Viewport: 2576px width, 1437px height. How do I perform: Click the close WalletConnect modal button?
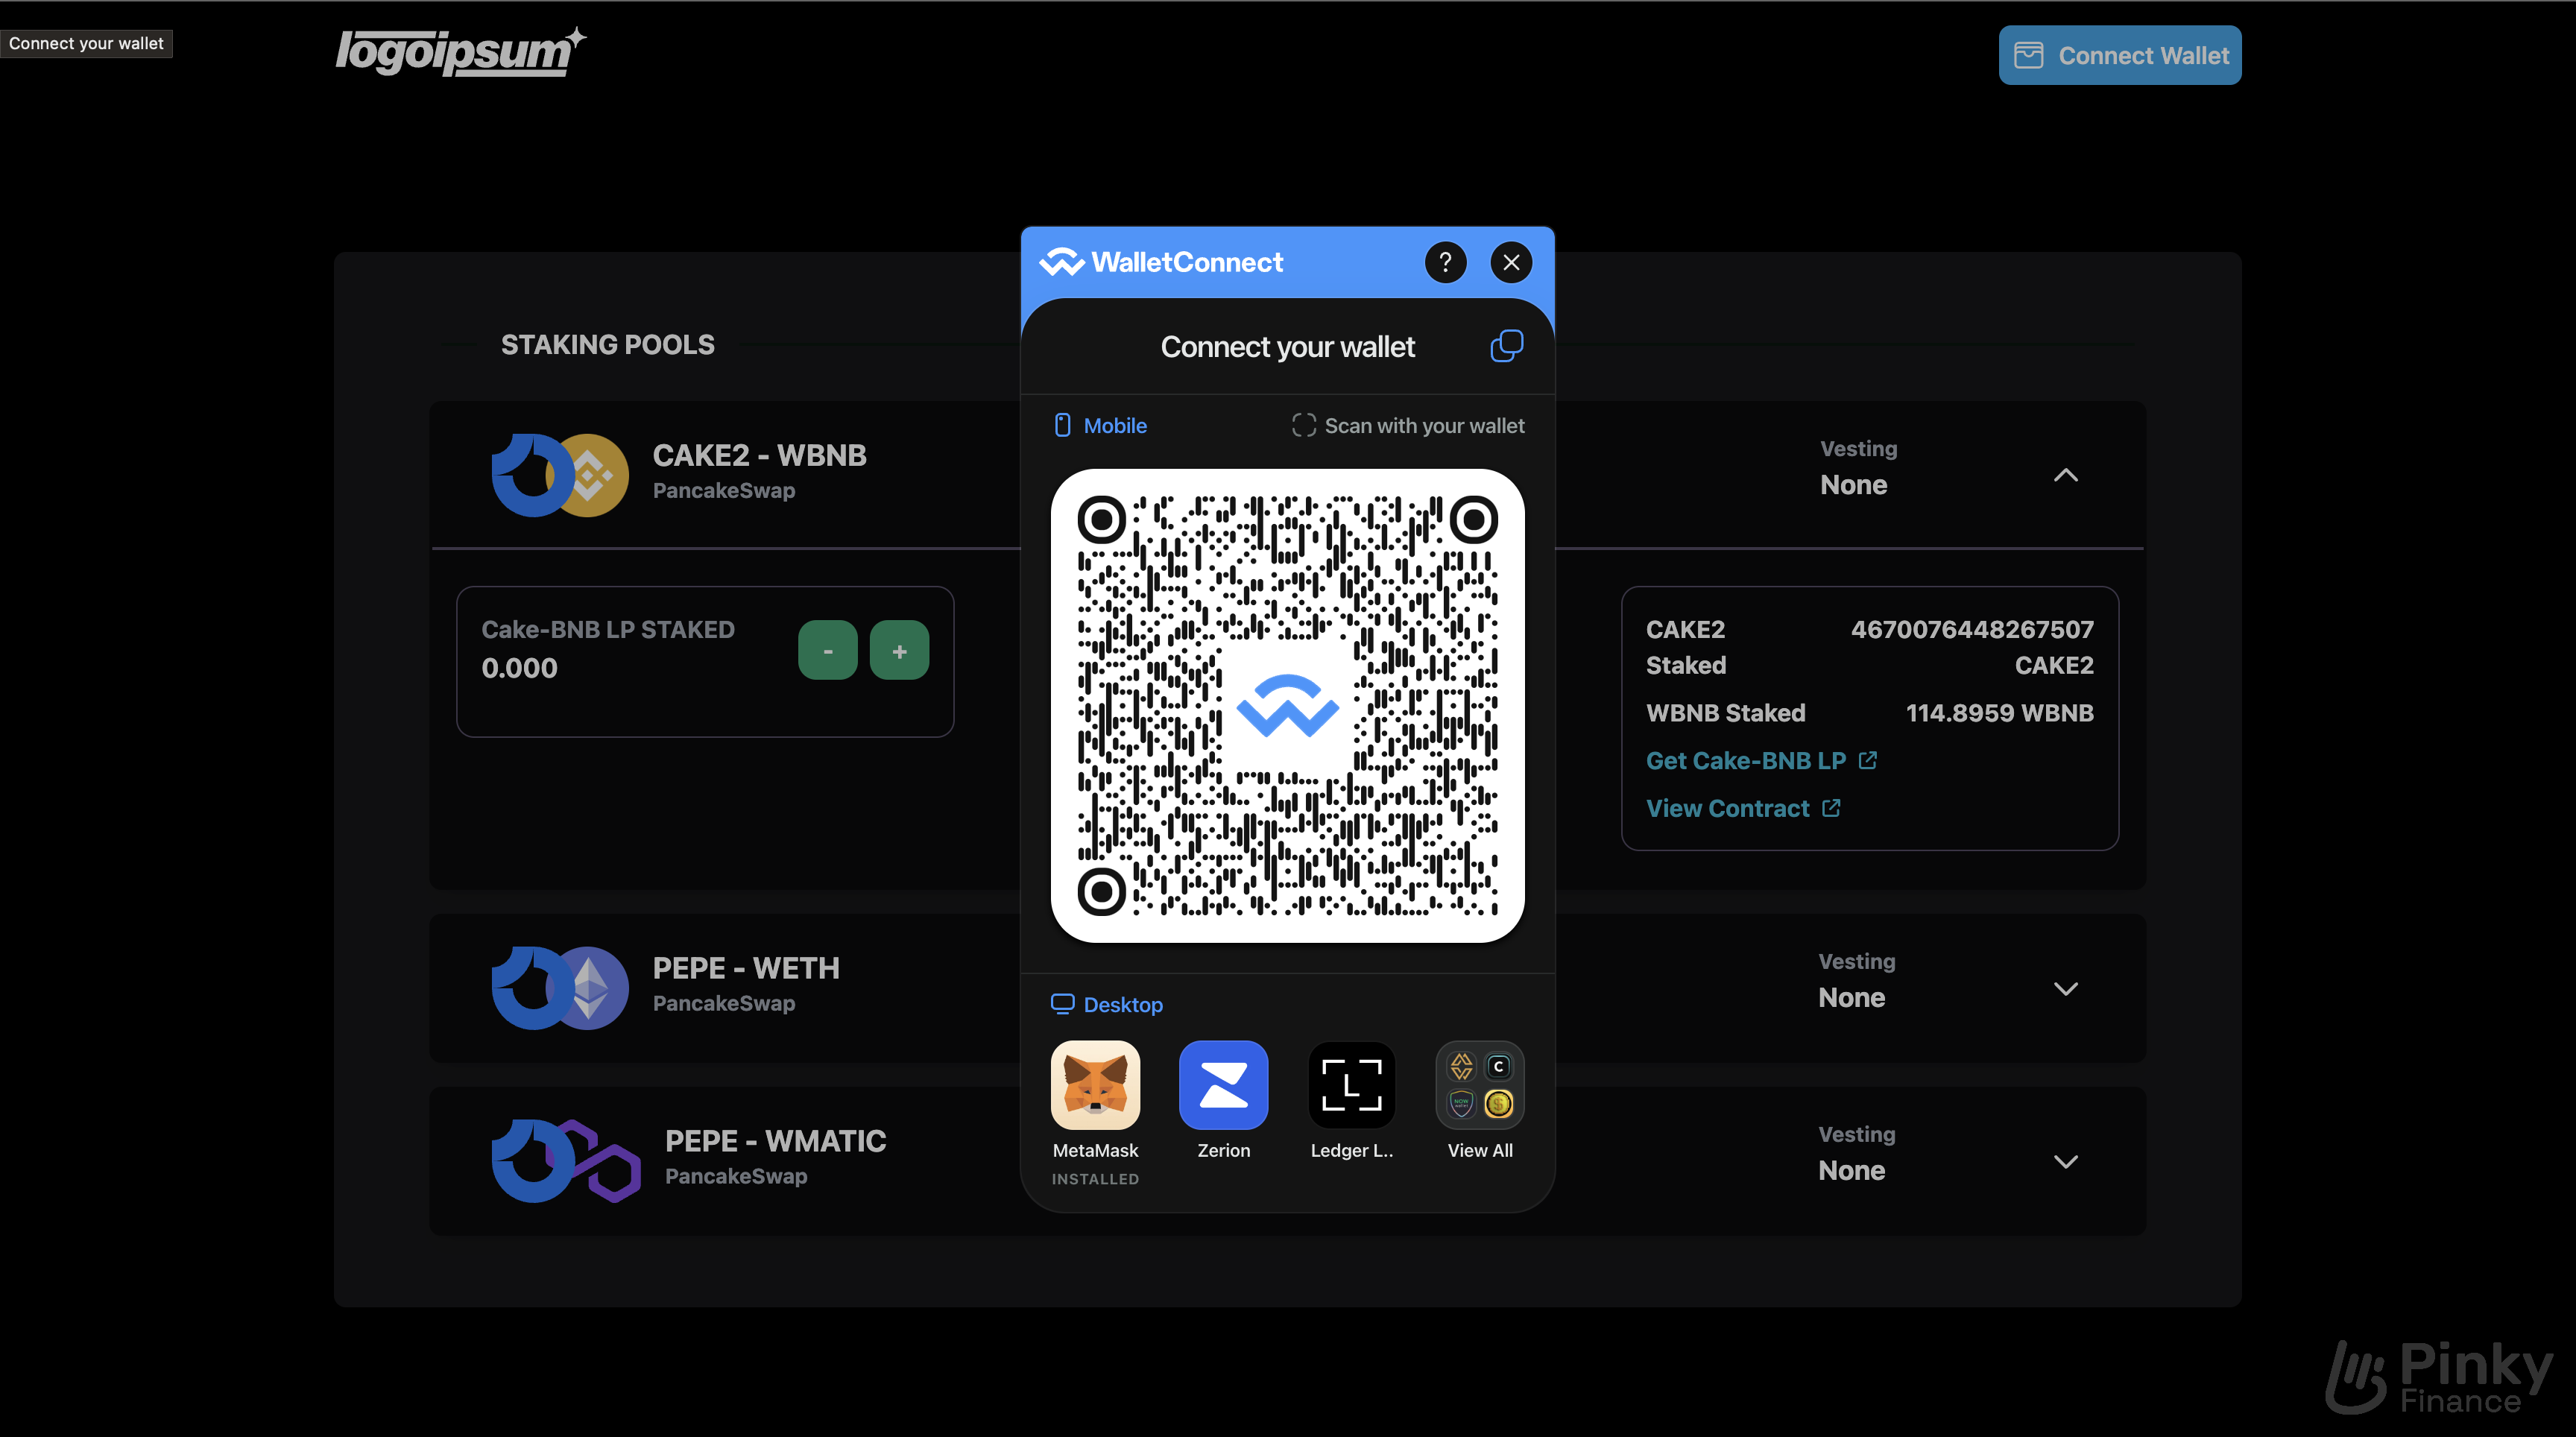[x=1511, y=262]
